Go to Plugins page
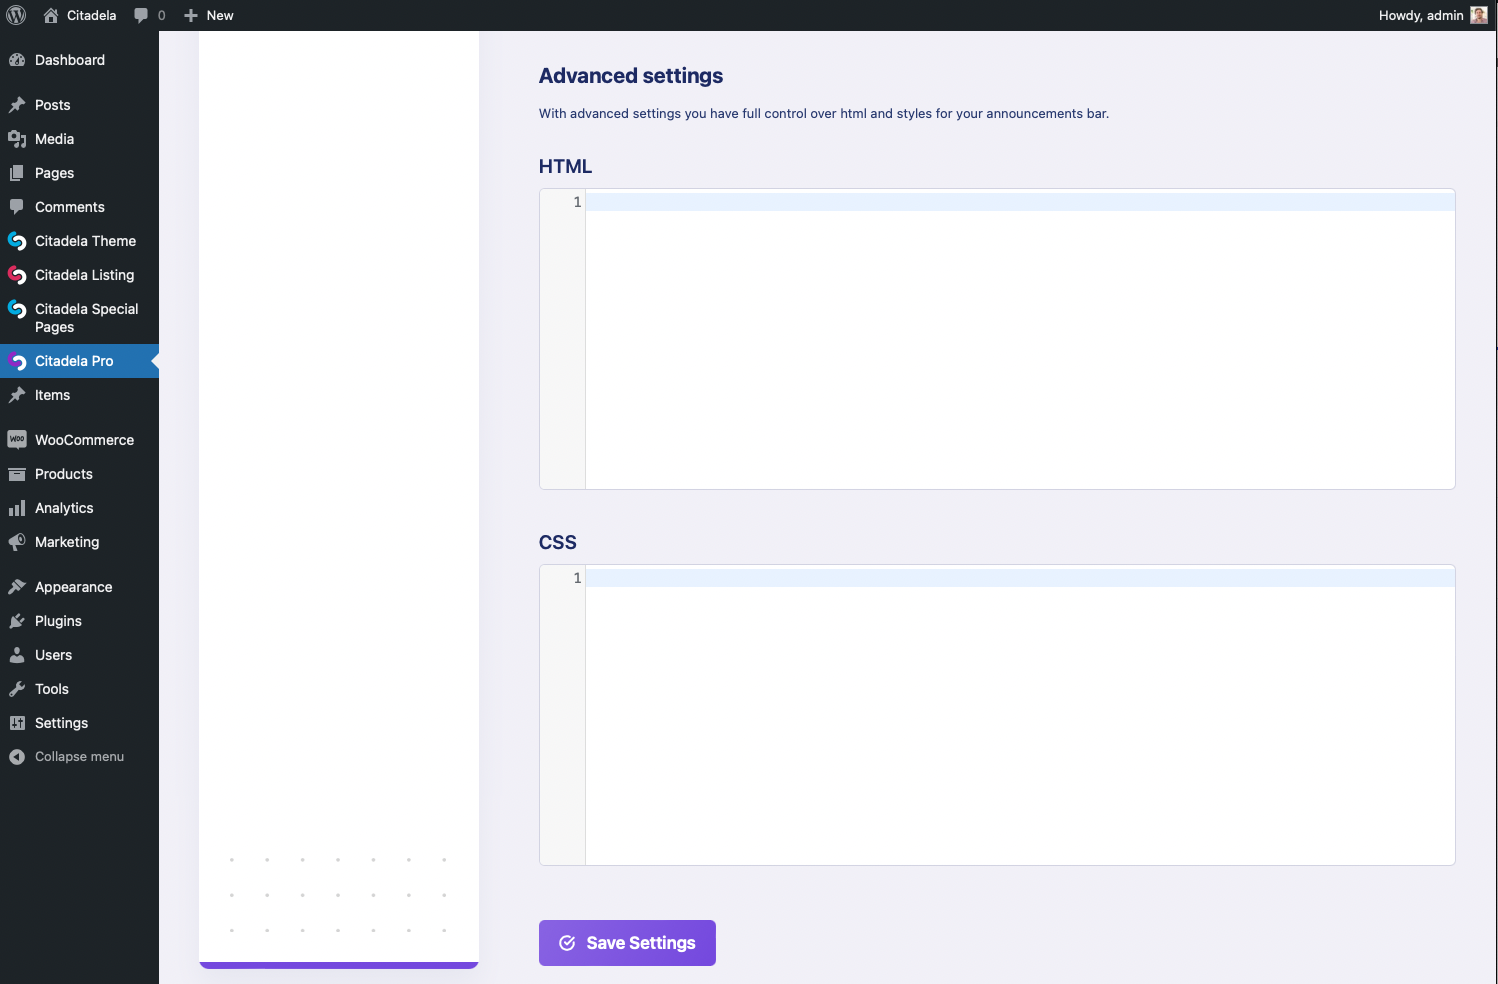This screenshot has width=1498, height=984. (x=79, y=621)
